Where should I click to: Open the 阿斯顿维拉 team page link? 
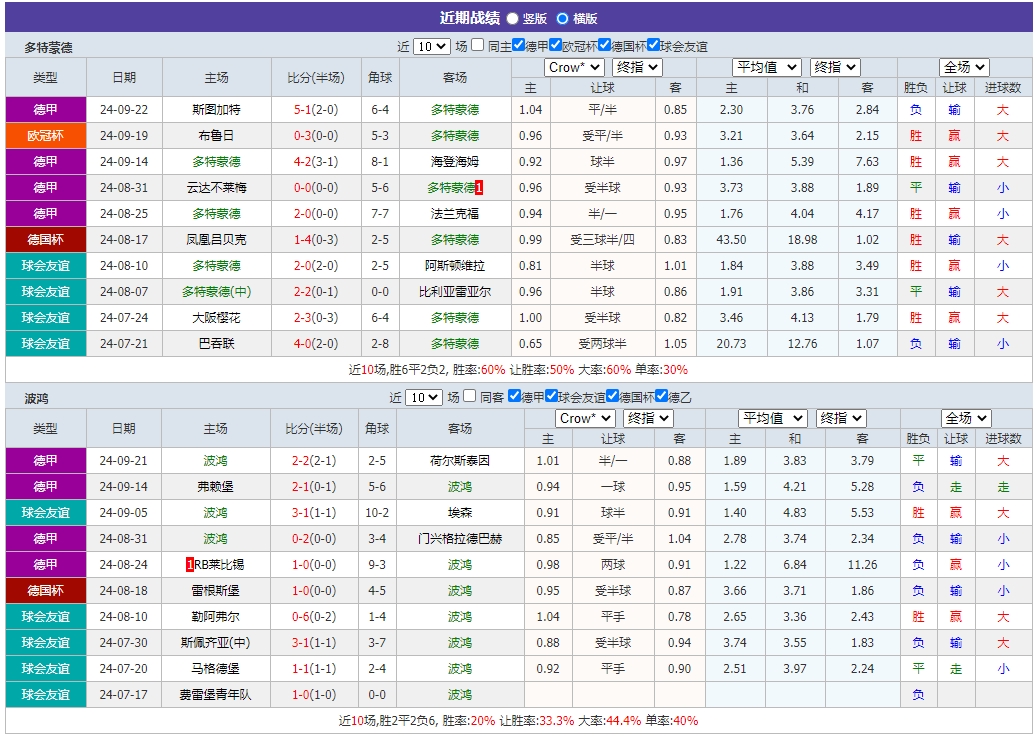click(459, 266)
